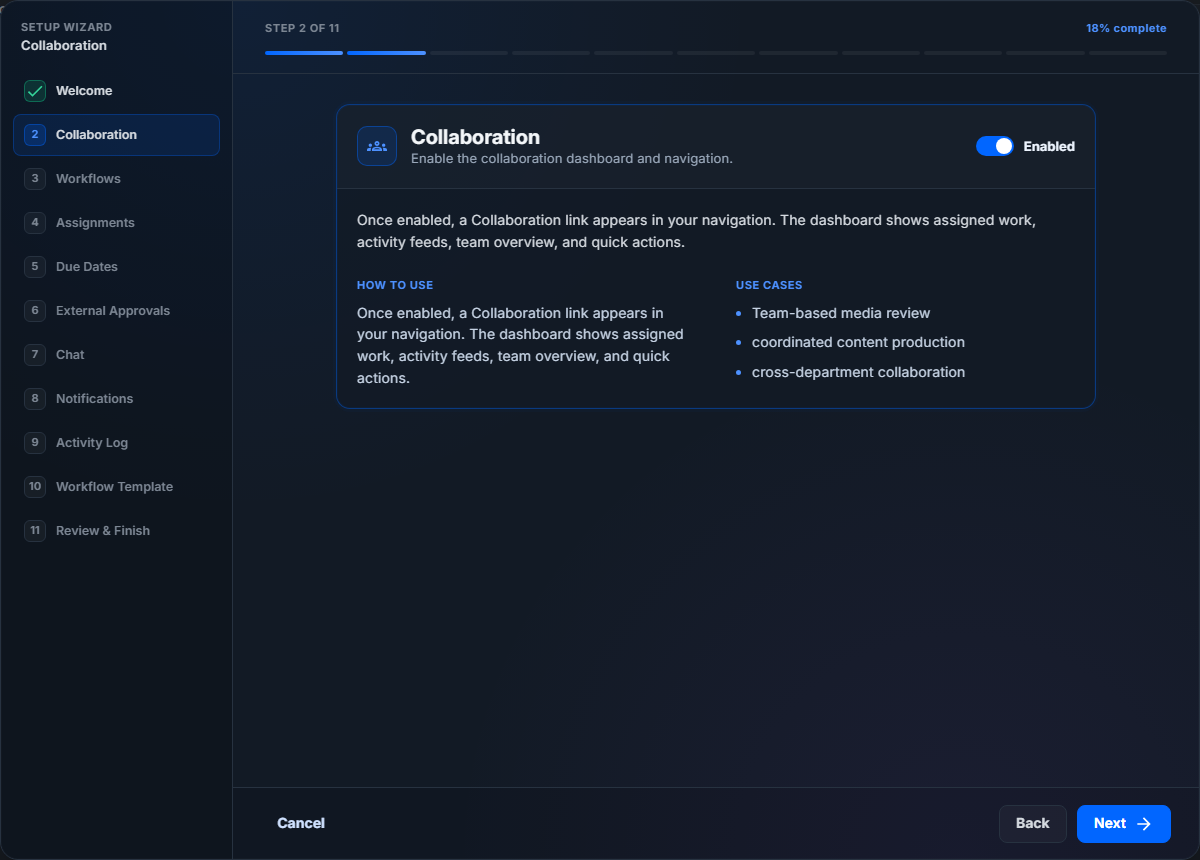Click step number 8 badge for Notifications
1200x860 pixels.
tap(35, 399)
